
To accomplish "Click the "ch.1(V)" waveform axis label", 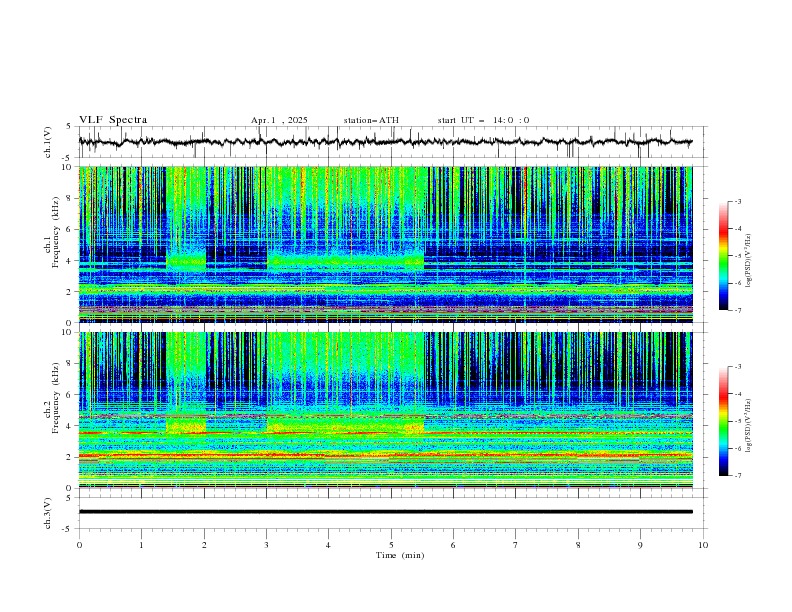I will pos(48,142).
